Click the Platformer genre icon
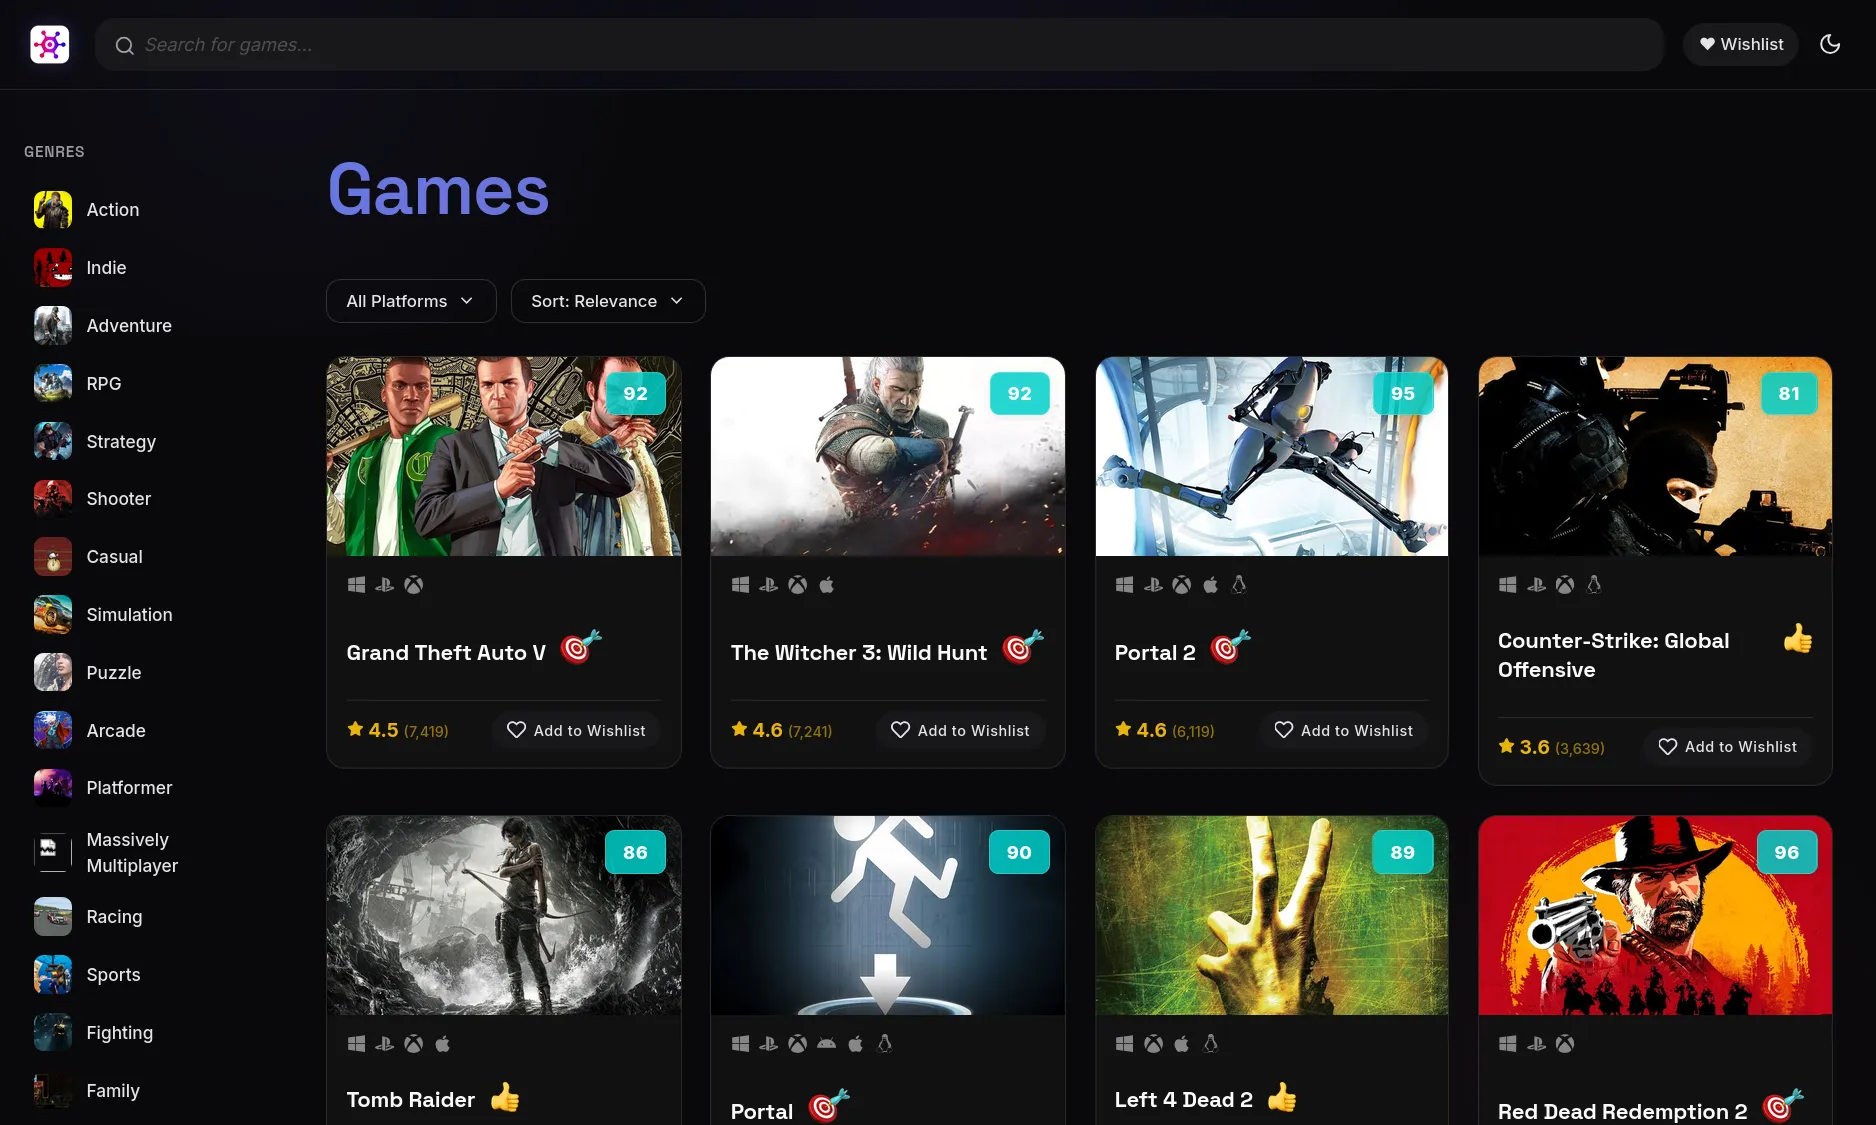Viewport: 1876px width, 1125px height. pos(53,788)
